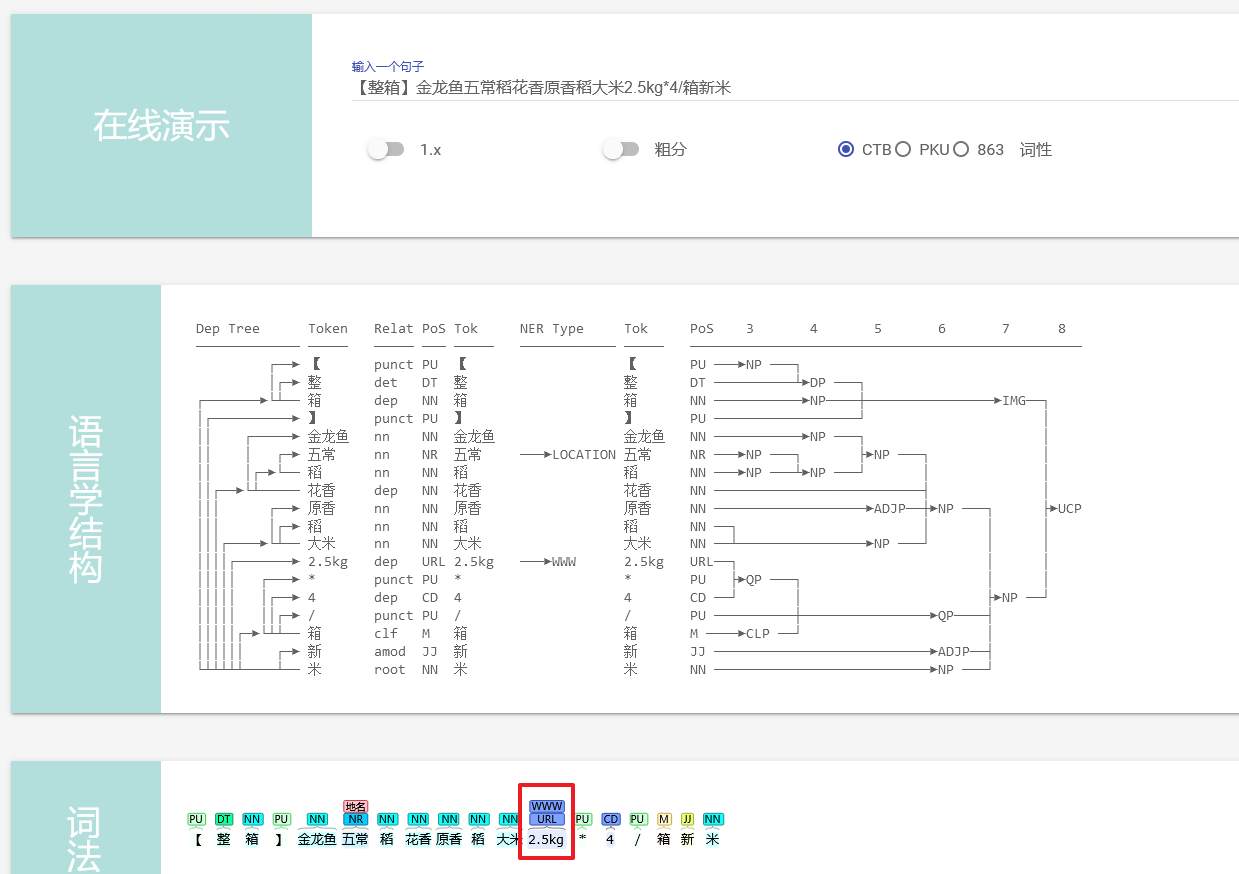Click inside the sentence input field
This screenshot has width=1239, height=874.
(600, 88)
